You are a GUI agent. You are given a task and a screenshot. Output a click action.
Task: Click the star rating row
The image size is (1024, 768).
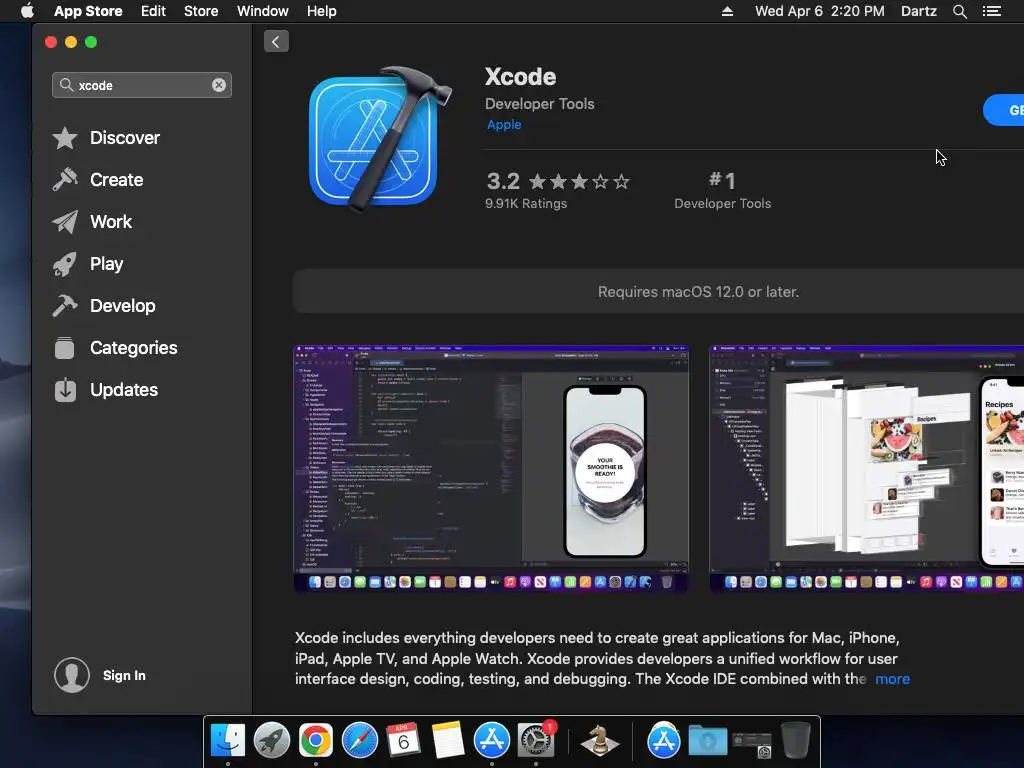coord(579,182)
